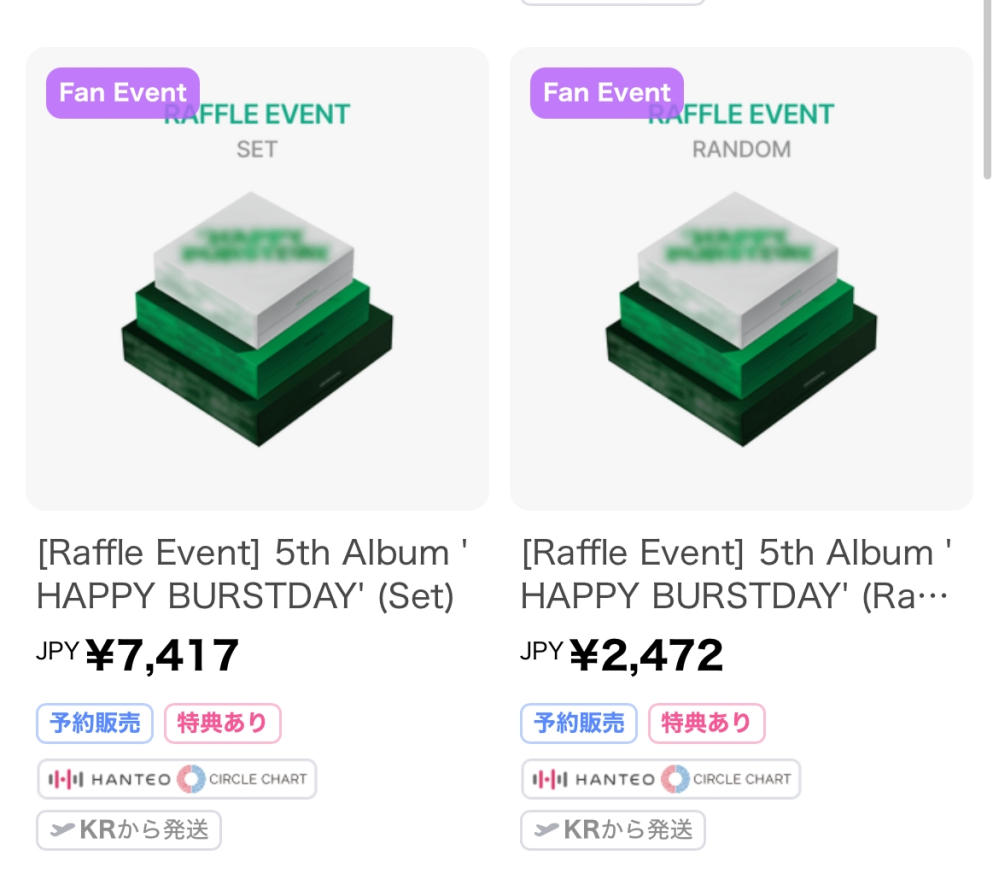
Task: Click the Fan Event badge on Random album
Action: click(607, 93)
